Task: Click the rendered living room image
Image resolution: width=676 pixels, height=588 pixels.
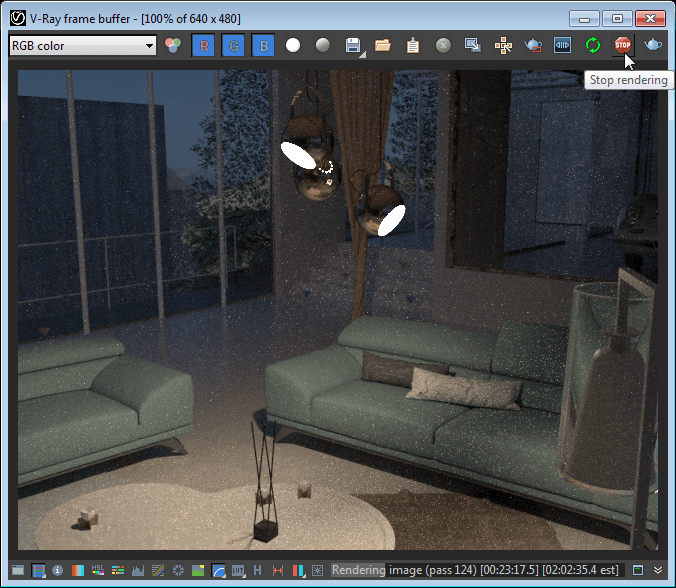Action: (x=338, y=310)
